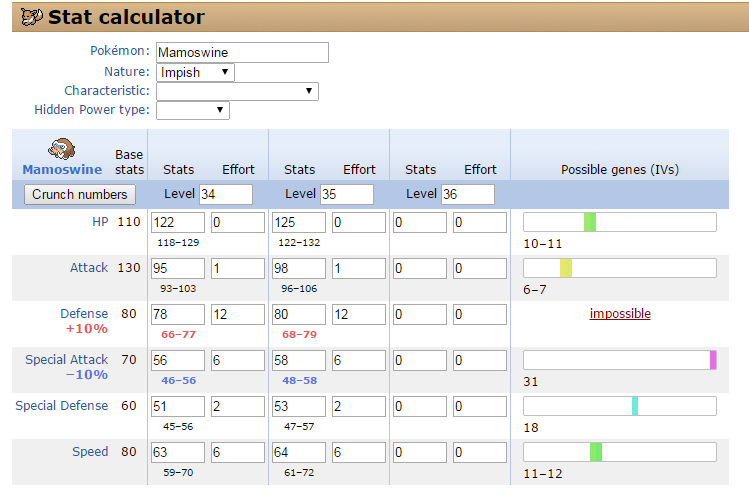Viewport: 749px width, 500px height.
Task: Open the Nature dropdown showing Impish
Action: tap(195, 73)
